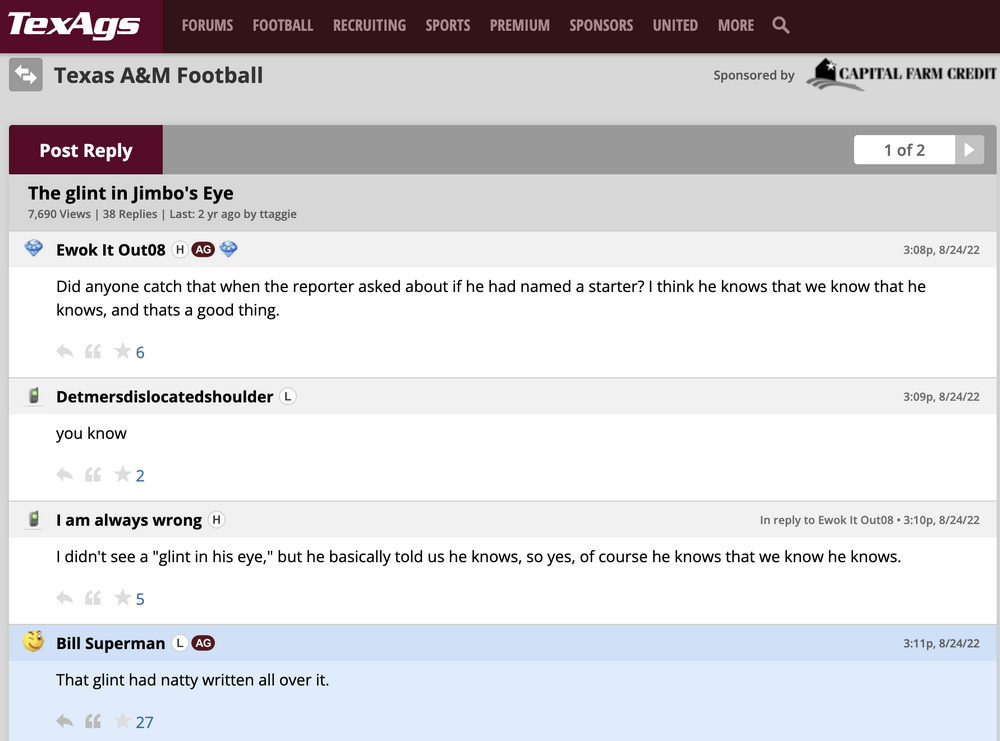The image size is (1000, 741).
Task: Go to next page arrow
Action: 969,150
